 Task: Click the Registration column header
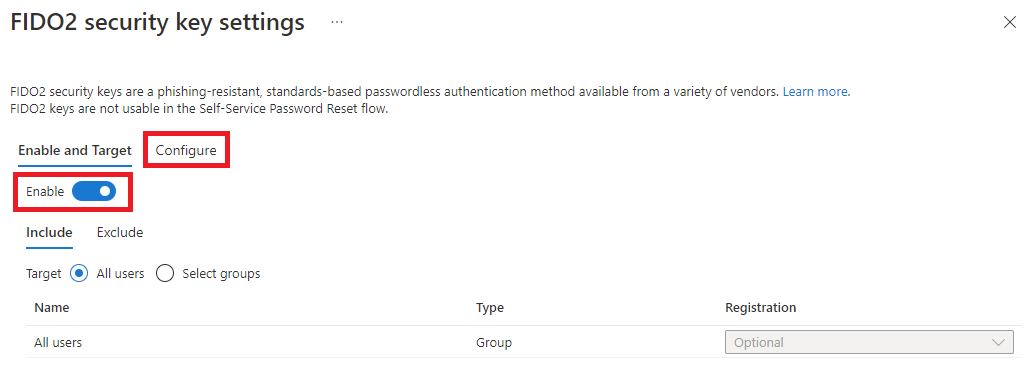(760, 308)
